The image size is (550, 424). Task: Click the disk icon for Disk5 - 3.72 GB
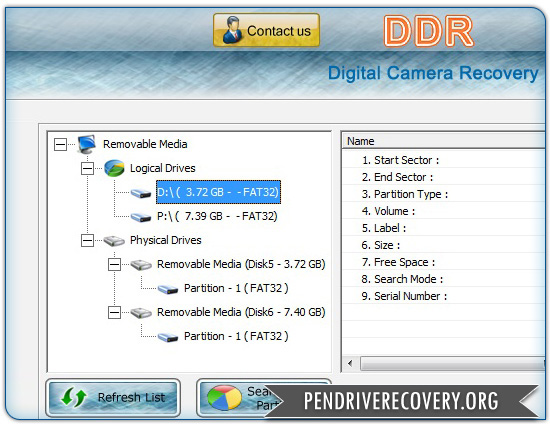[141, 265]
